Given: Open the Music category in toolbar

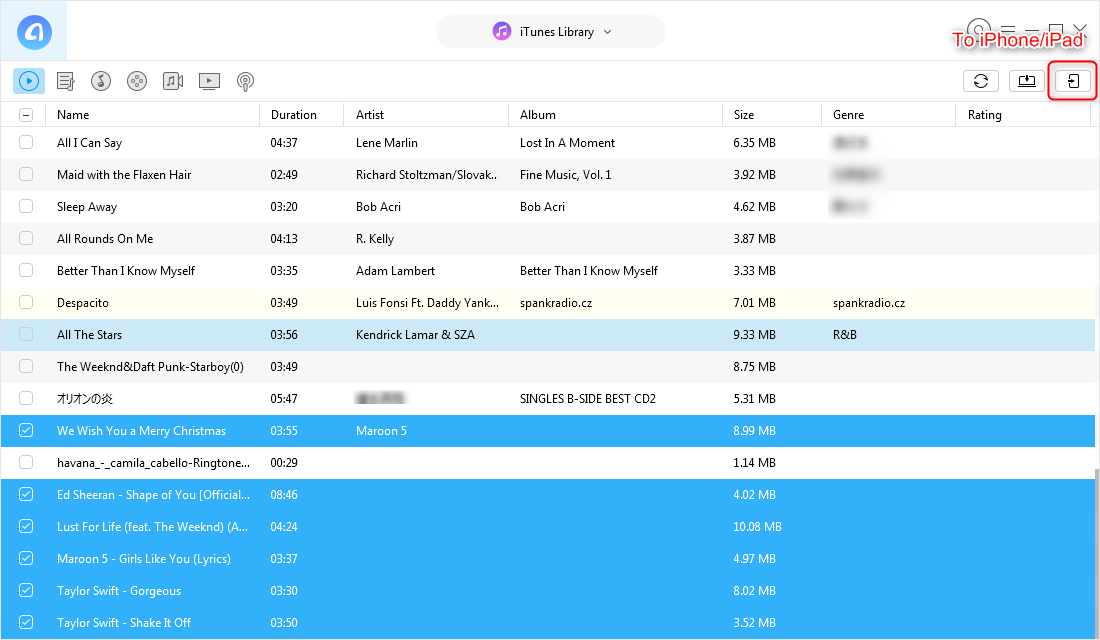Looking at the screenshot, I should coord(29,81).
